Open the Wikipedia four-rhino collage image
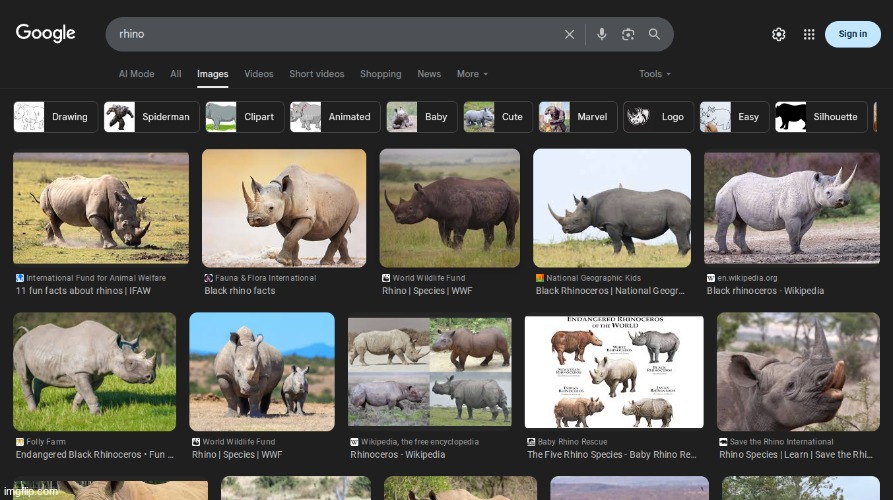Image resolution: width=893 pixels, height=500 pixels. coord(429,371)
